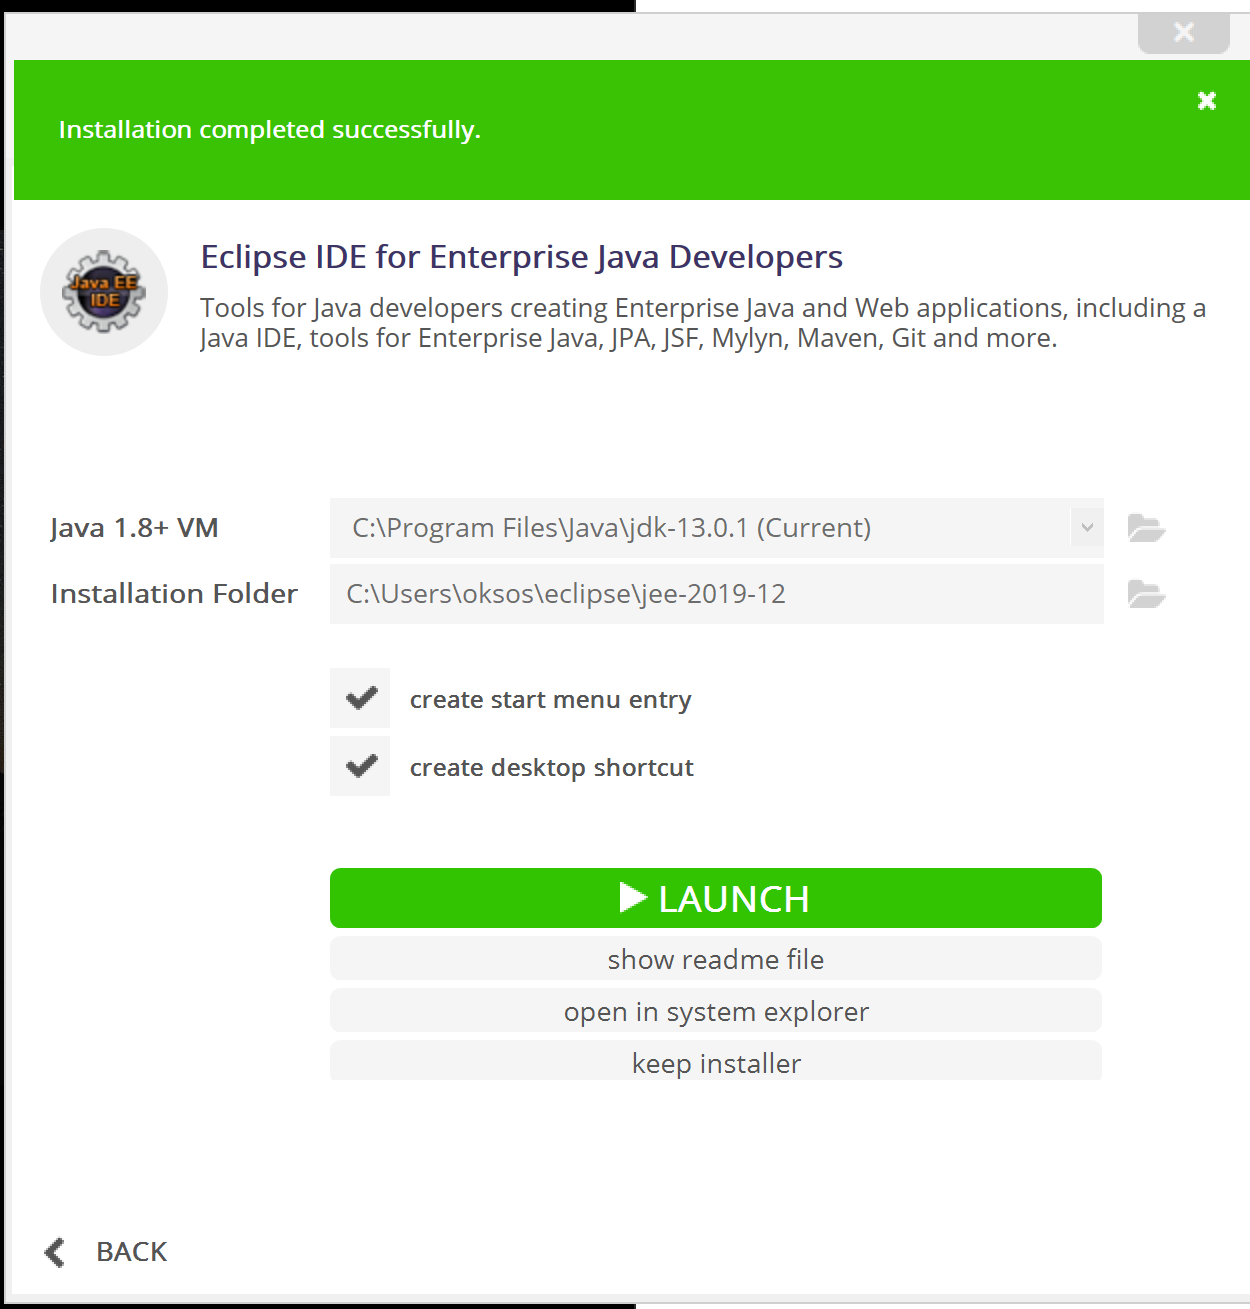The image size is (1250, 1309).
Task: Click the Installation Folder path field
Action: (x=716, y=594)
